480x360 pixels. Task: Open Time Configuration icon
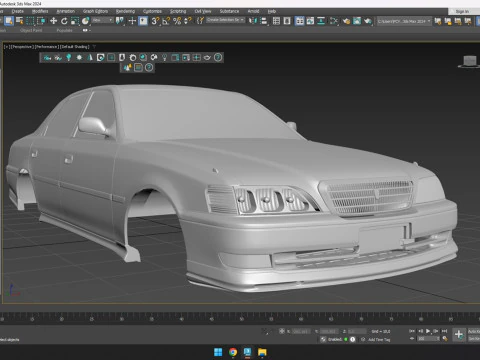[x=445, y=339]
